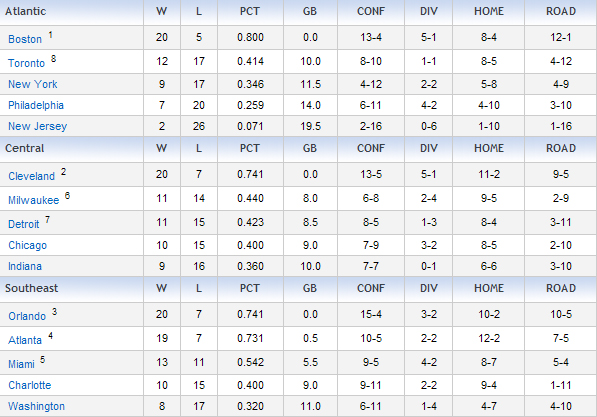Click the New York team link
Screen dimensions: 597x417
tap(33, 84)
